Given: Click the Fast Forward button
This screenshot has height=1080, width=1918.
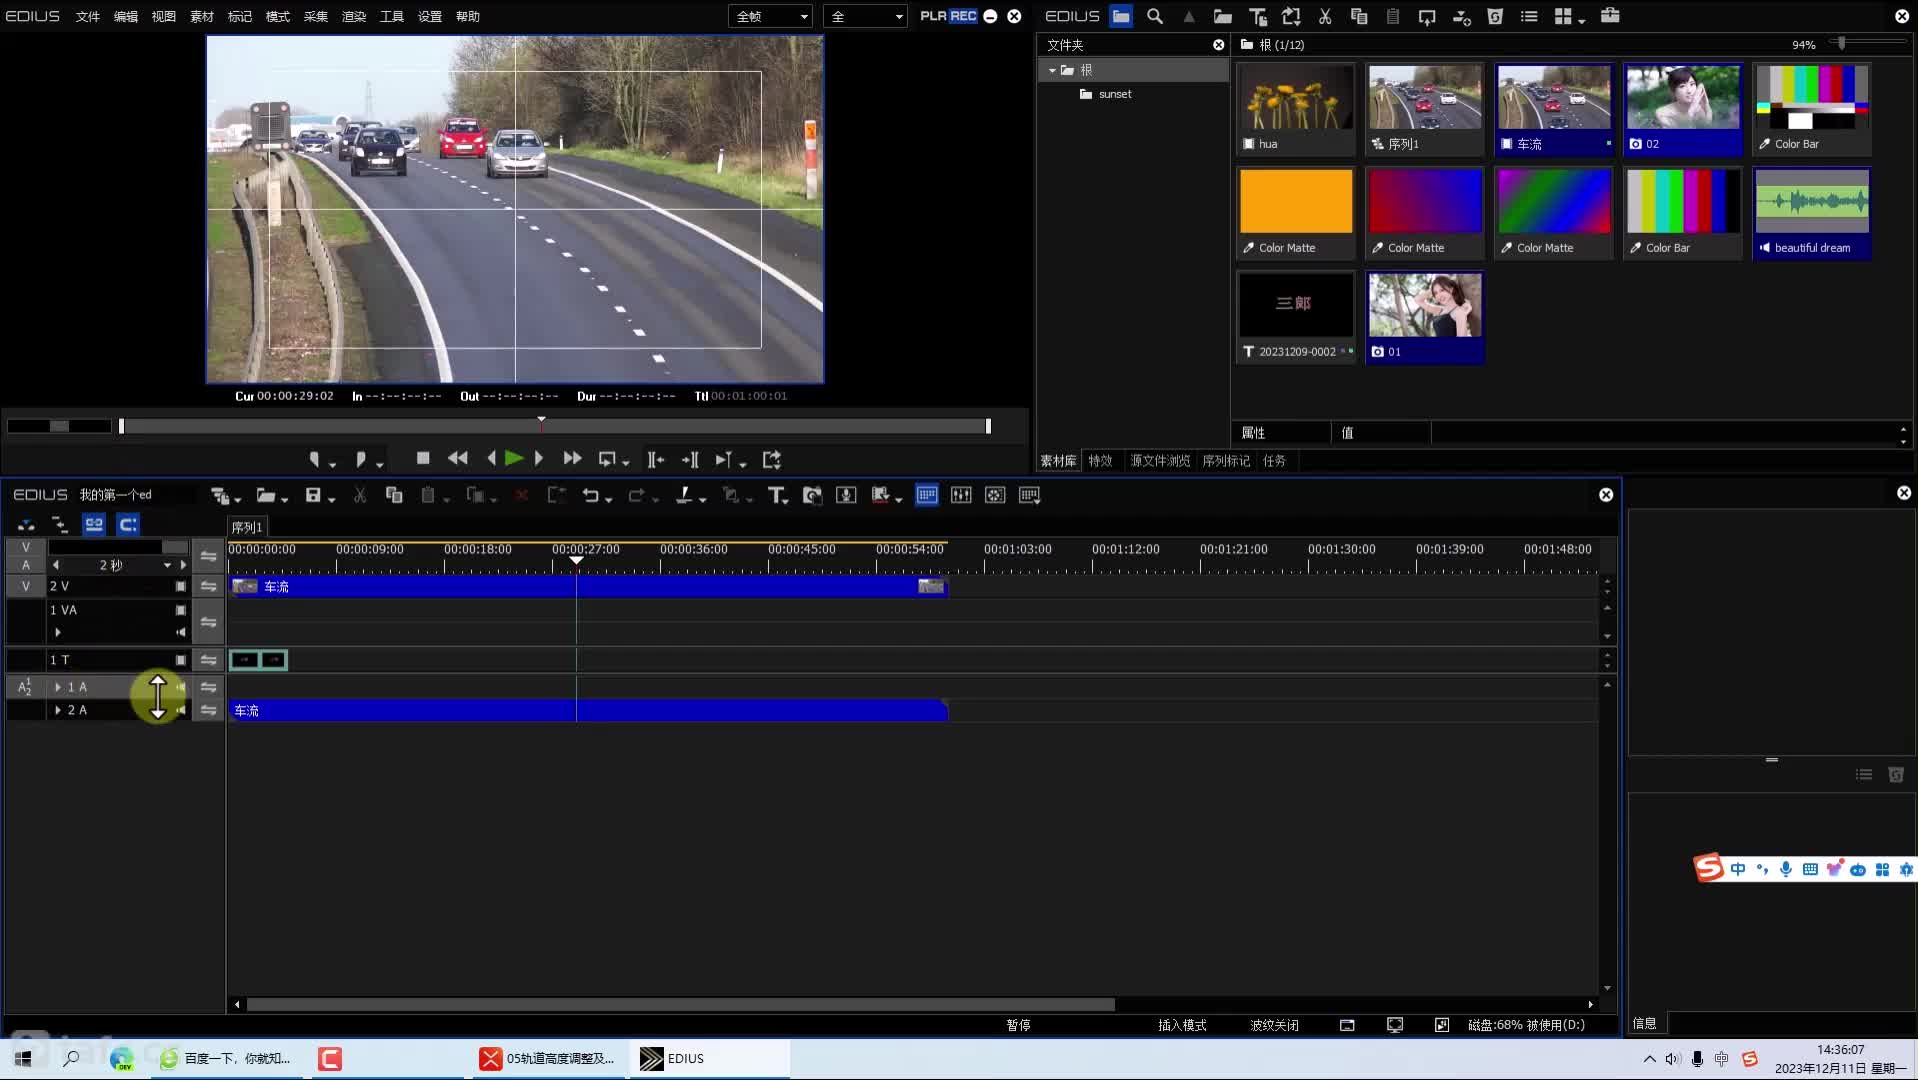Looking at the screenshot, I should point(572,458).
